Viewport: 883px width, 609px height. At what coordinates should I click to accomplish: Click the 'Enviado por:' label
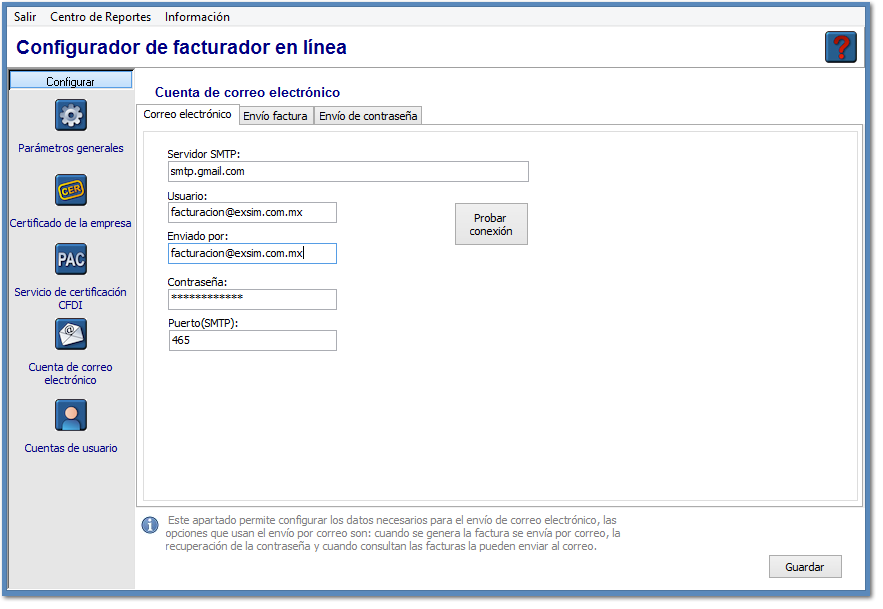click(199, 238)
